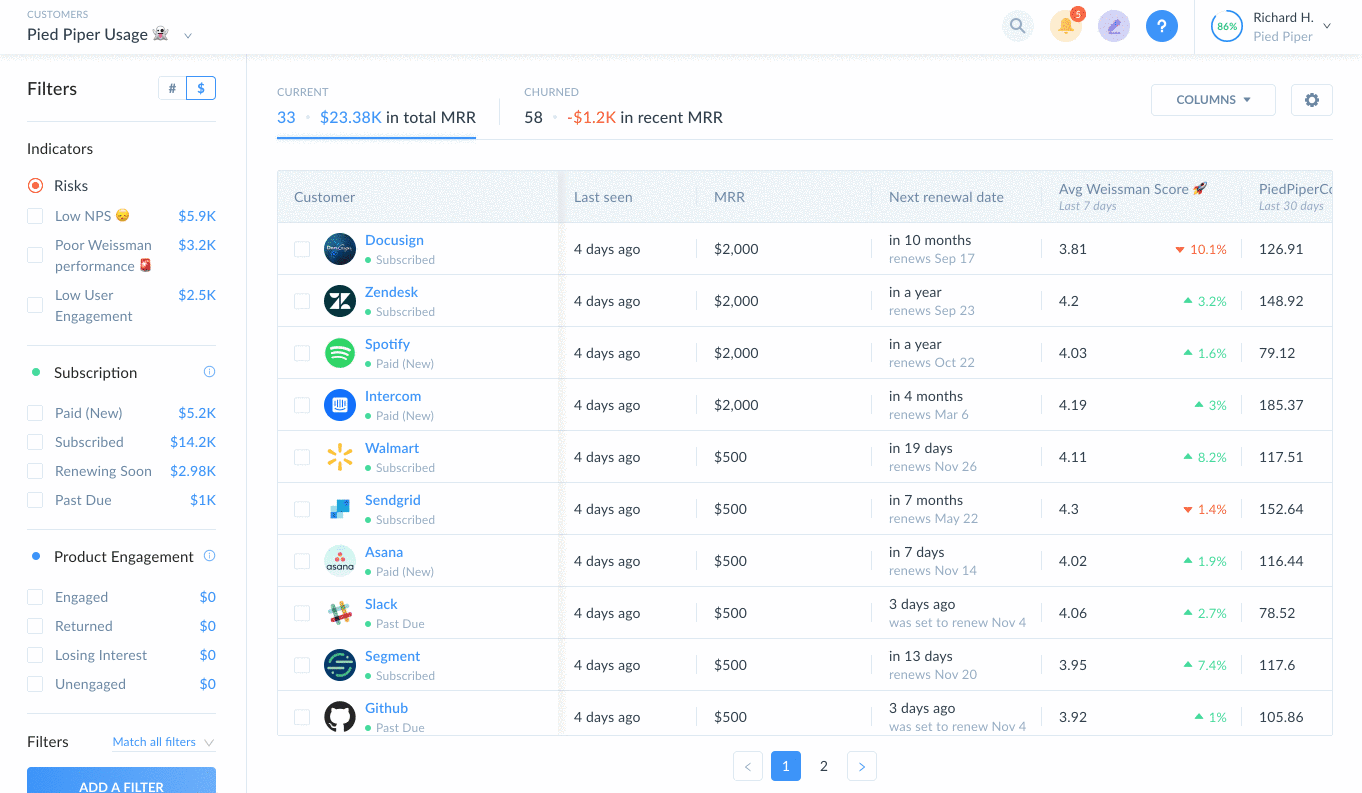Click the Walmart logo avatar
The width and height of the screenshot is (1362, 793).
click(x=340, y=457)
